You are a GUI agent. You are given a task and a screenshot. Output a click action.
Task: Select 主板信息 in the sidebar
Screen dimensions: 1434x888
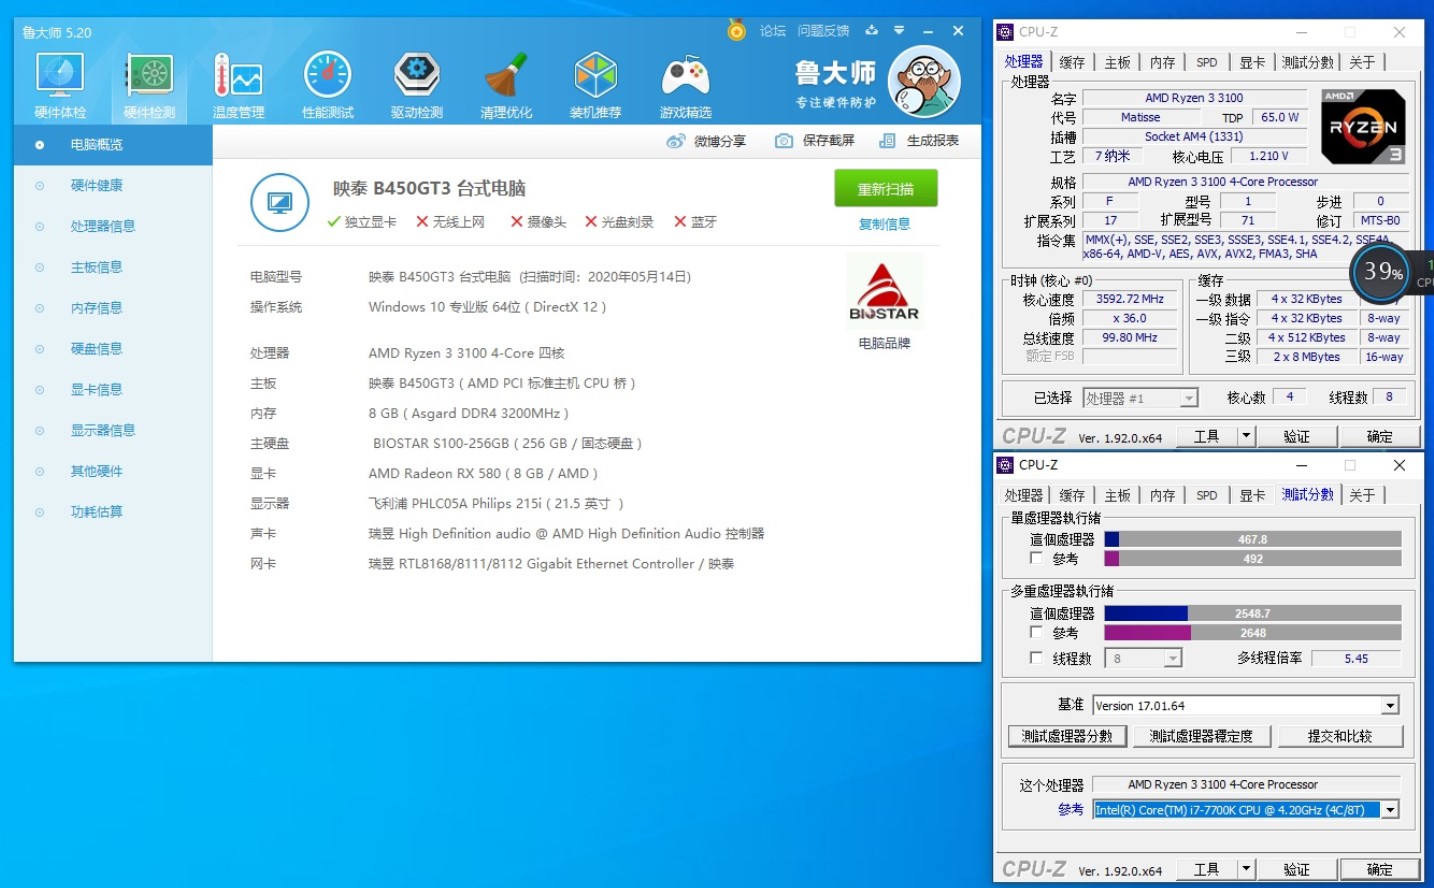pyautogui.click(x=113, y=267)
